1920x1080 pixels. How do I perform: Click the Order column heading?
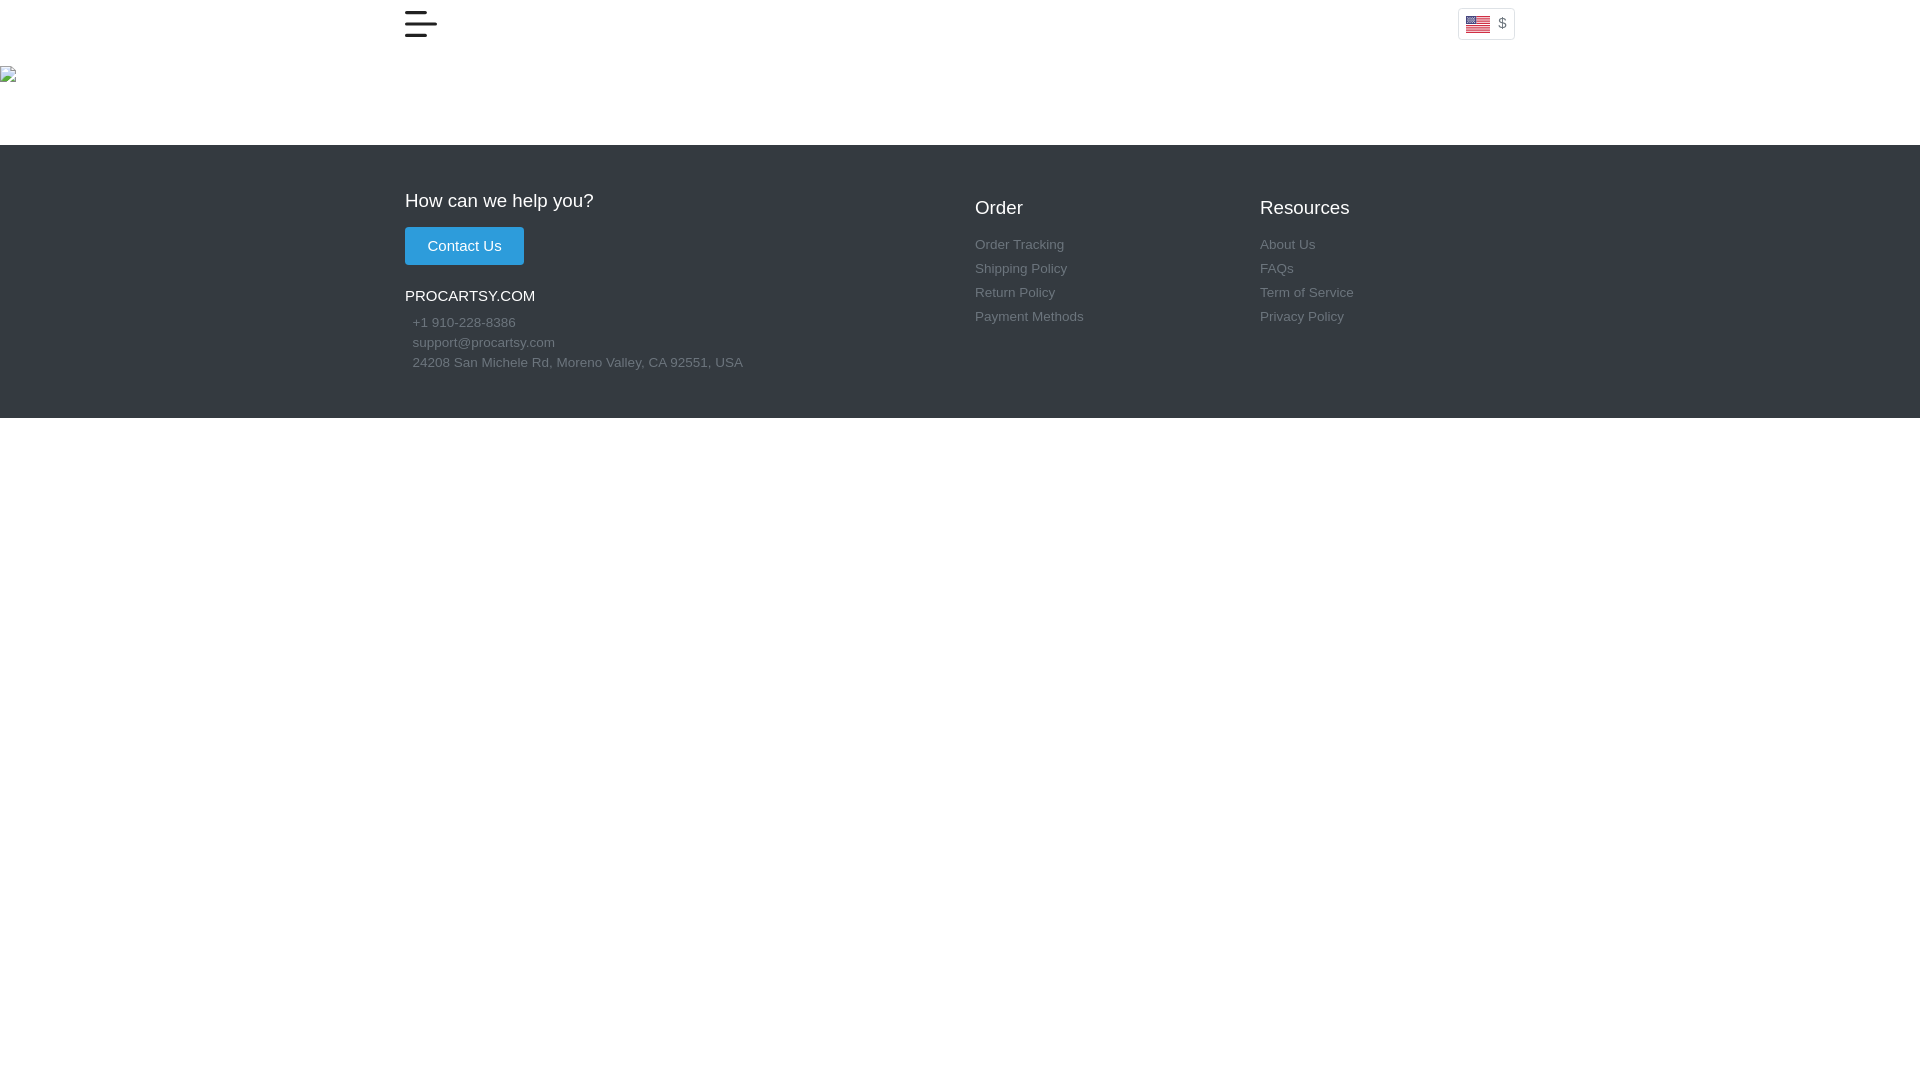point(999,208)
